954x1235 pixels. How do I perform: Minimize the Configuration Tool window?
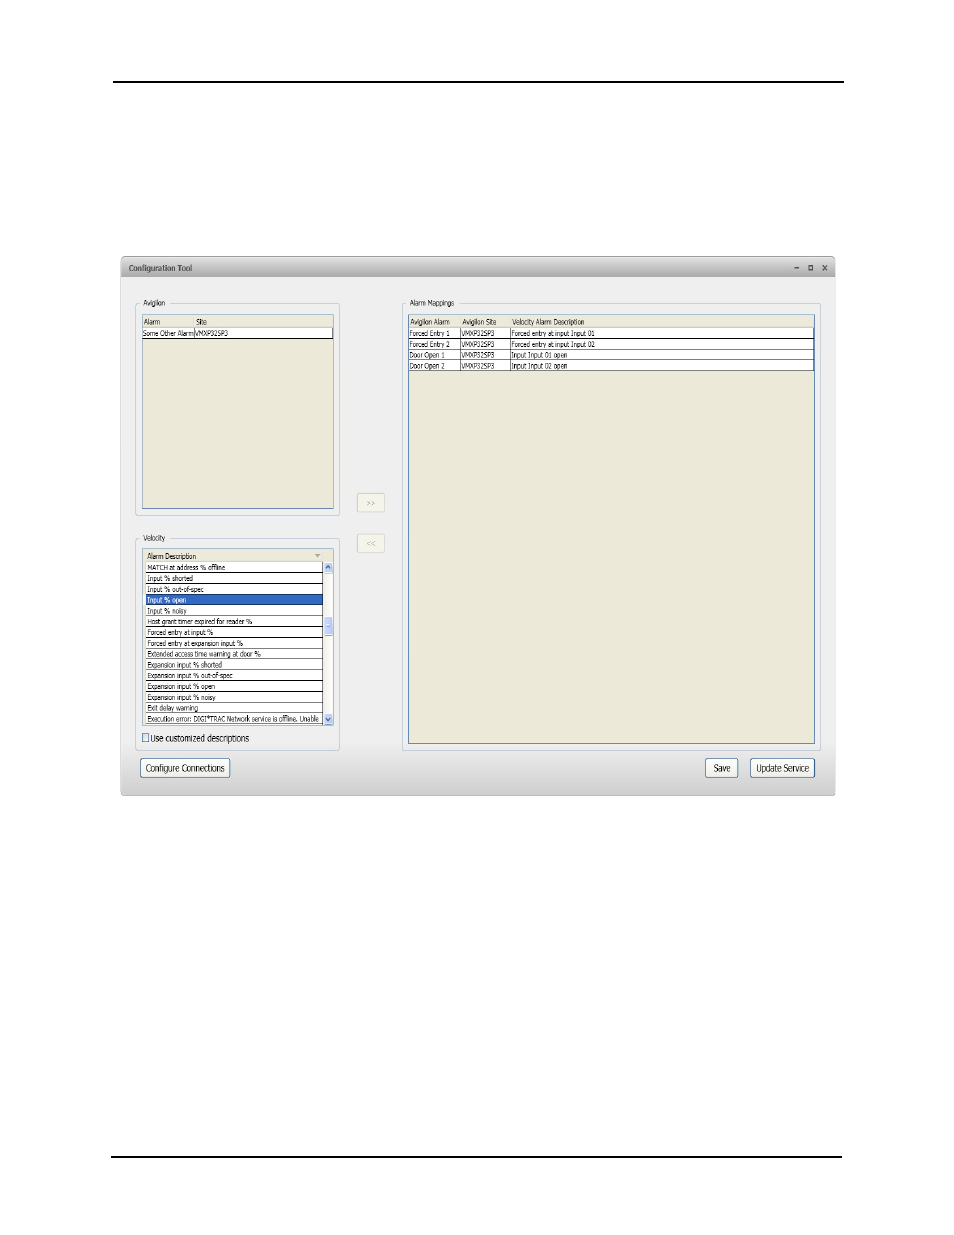[797, 268]
